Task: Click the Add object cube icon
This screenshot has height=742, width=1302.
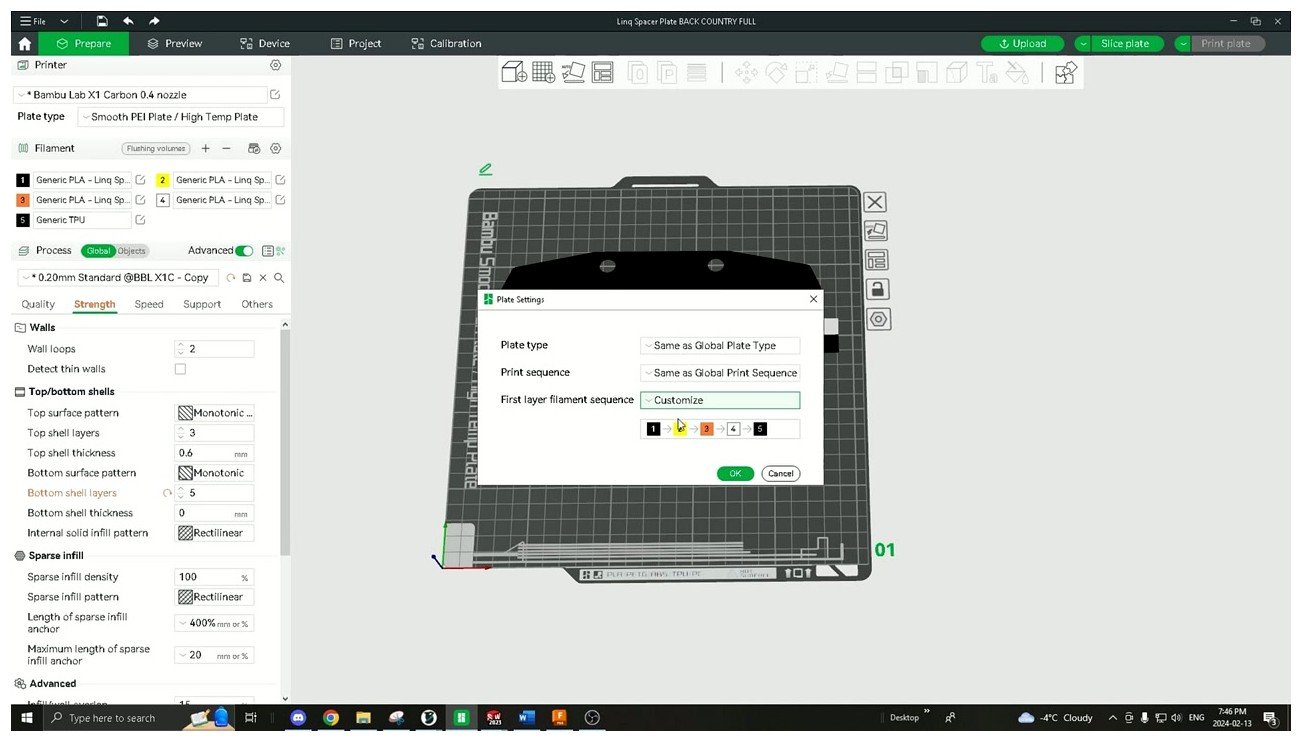Action: click(514, 72)
